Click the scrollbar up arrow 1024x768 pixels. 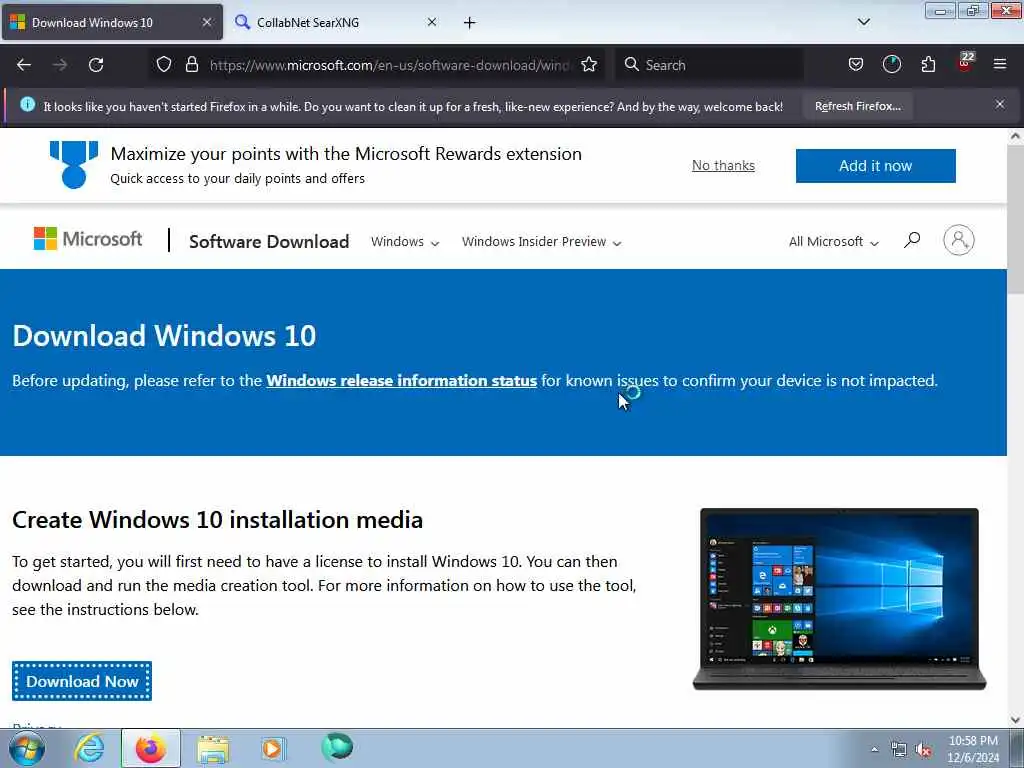[1016, 136]
